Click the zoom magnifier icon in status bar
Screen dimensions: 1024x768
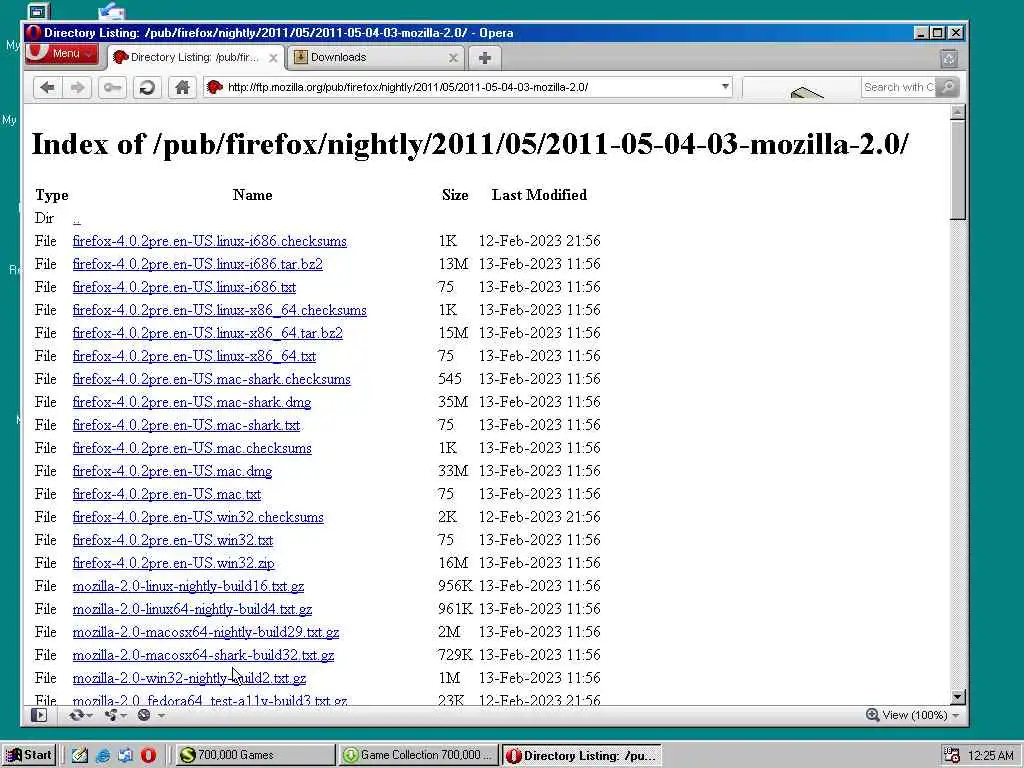(872, 715)
